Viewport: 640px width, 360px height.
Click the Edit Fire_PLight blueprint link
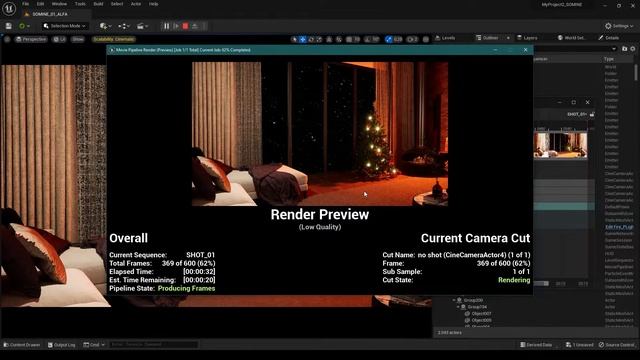[x=619, y=227]
